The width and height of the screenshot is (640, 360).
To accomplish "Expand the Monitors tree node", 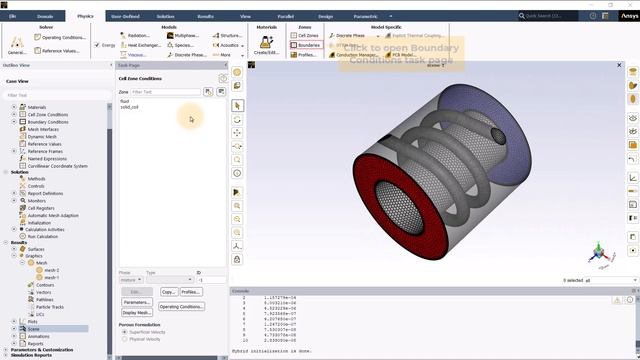I will (x=14, y=200).
